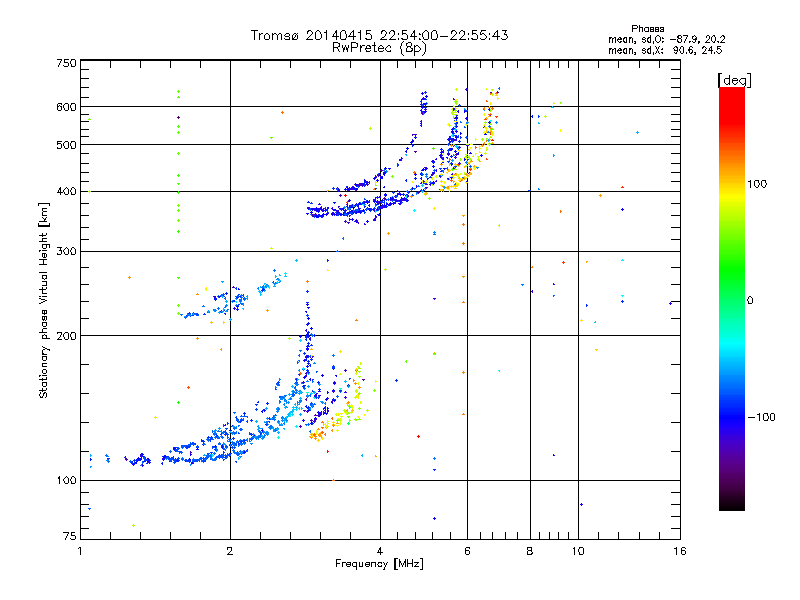Screen dimensions: 800x600
Task: Click the x-axis label '1'
Action: (80, 551)
